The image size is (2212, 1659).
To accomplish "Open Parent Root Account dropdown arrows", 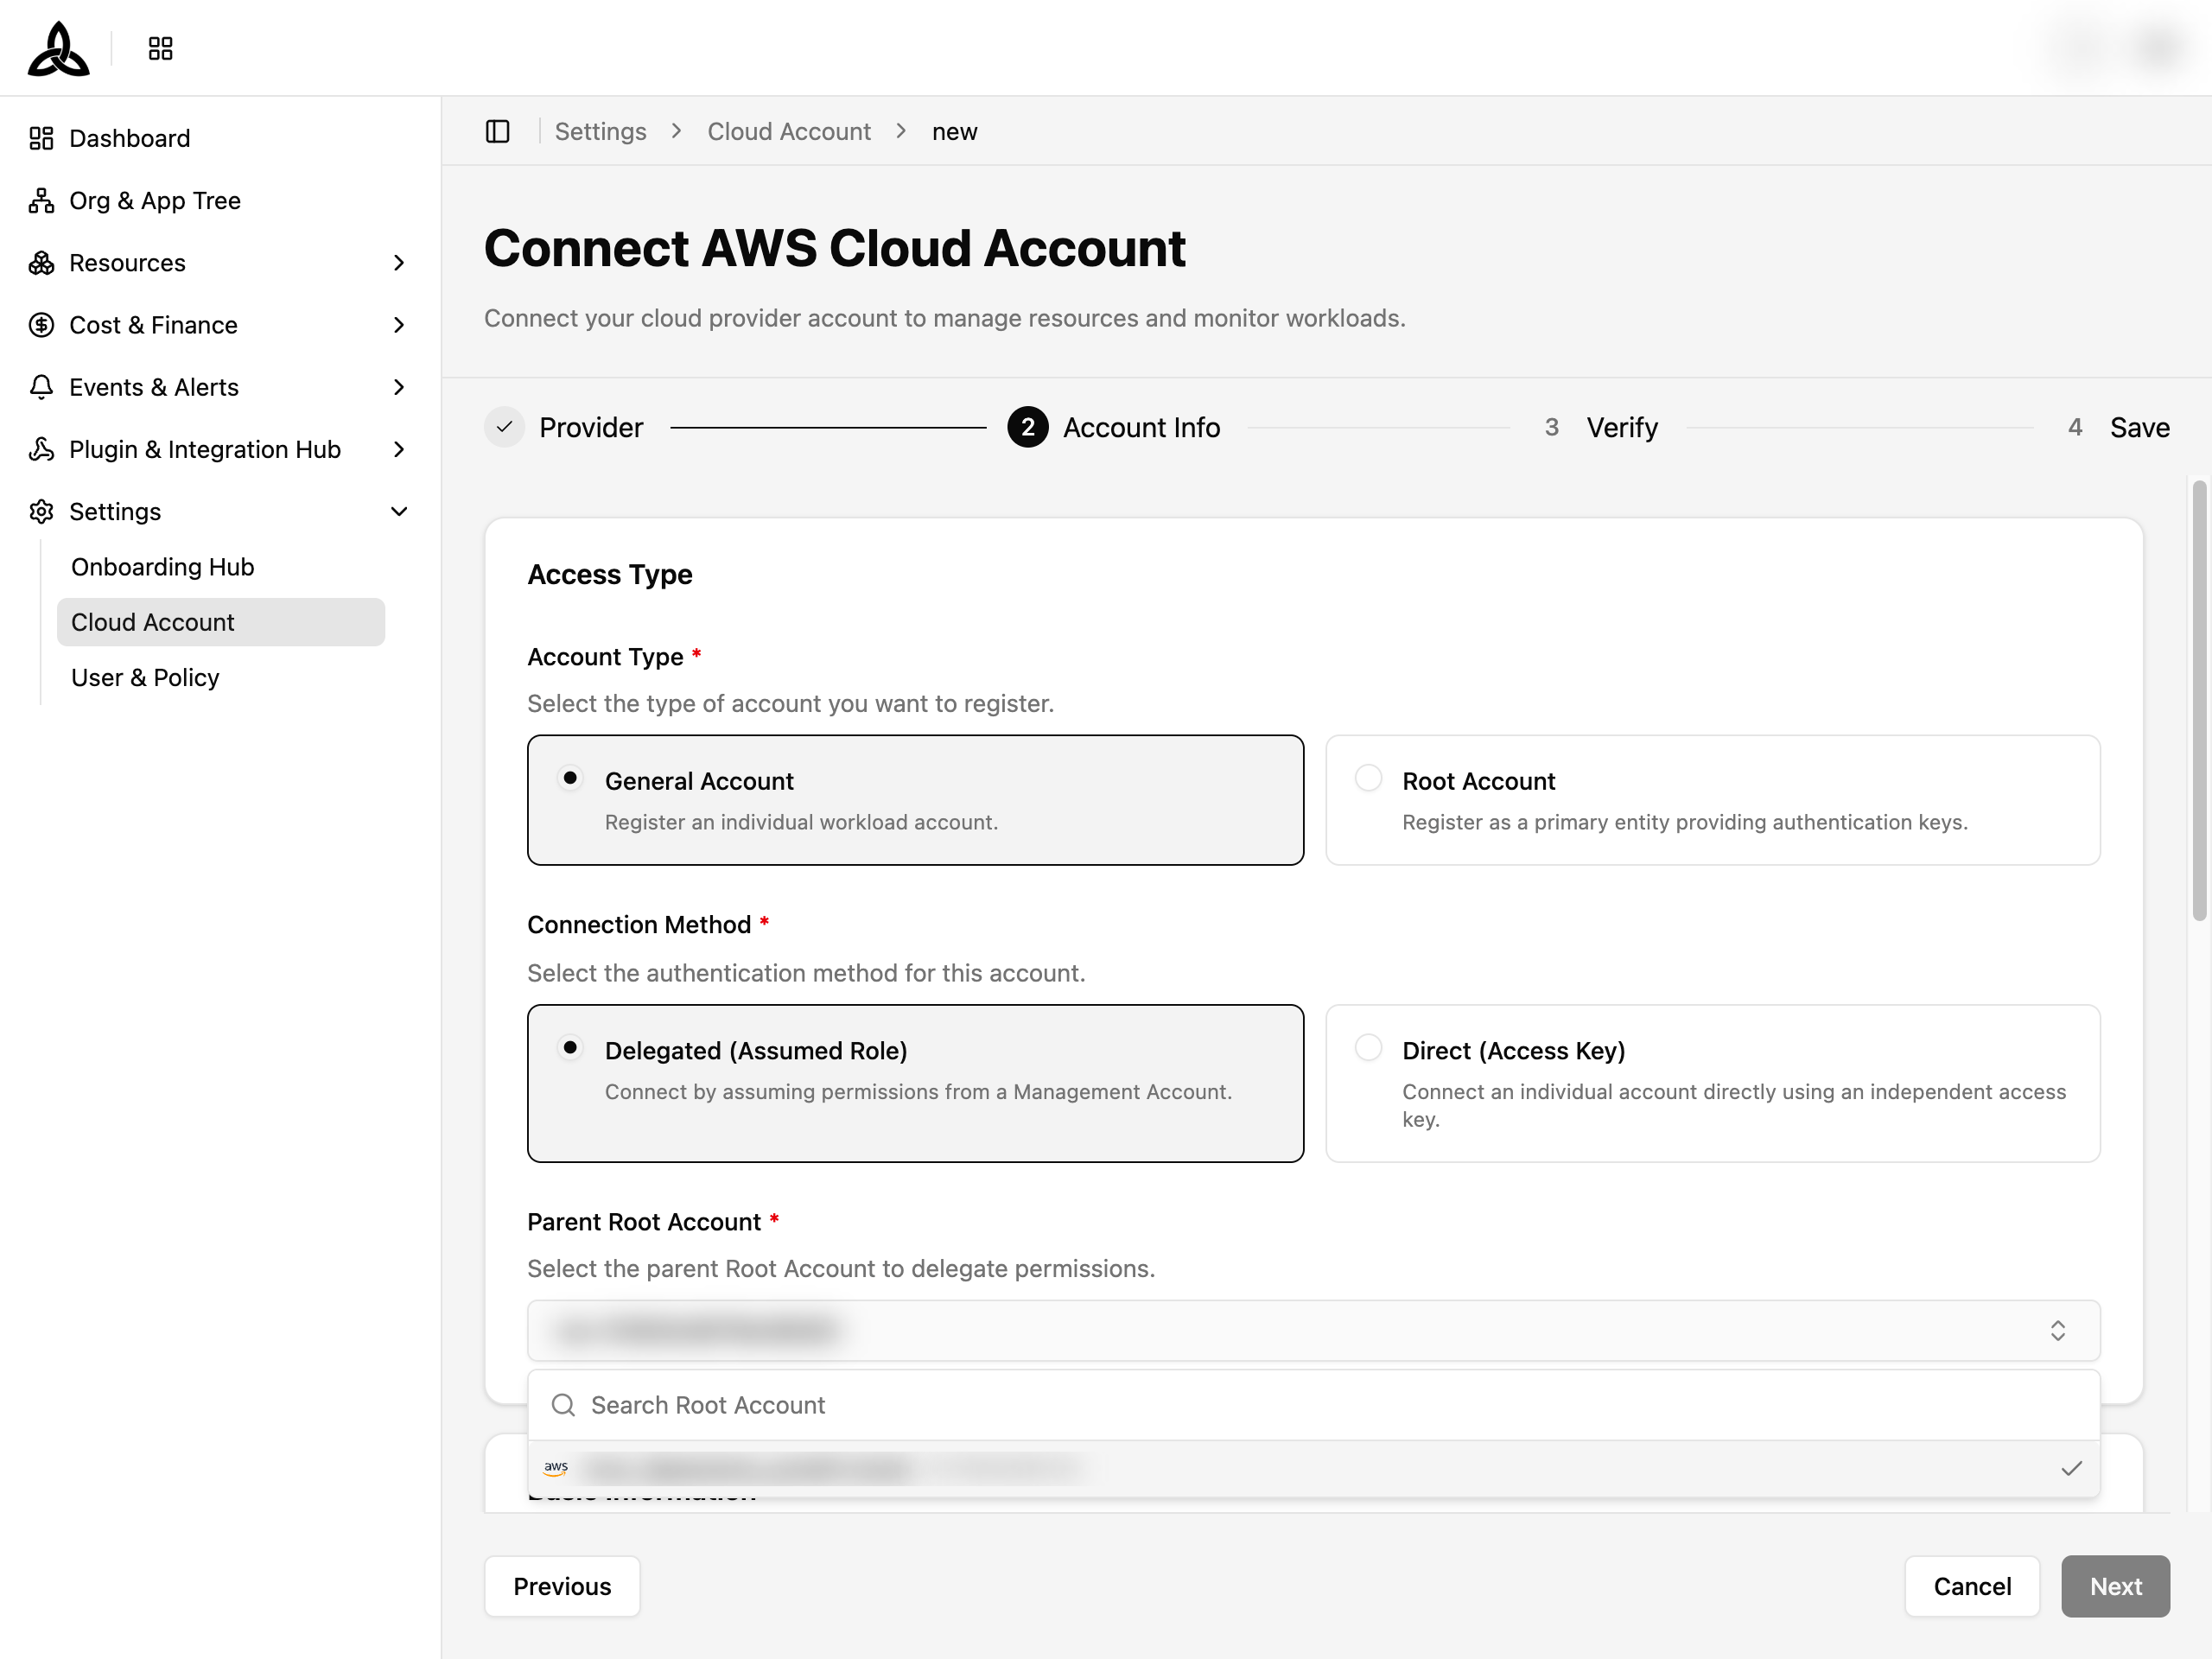I will [2058, 1330].
